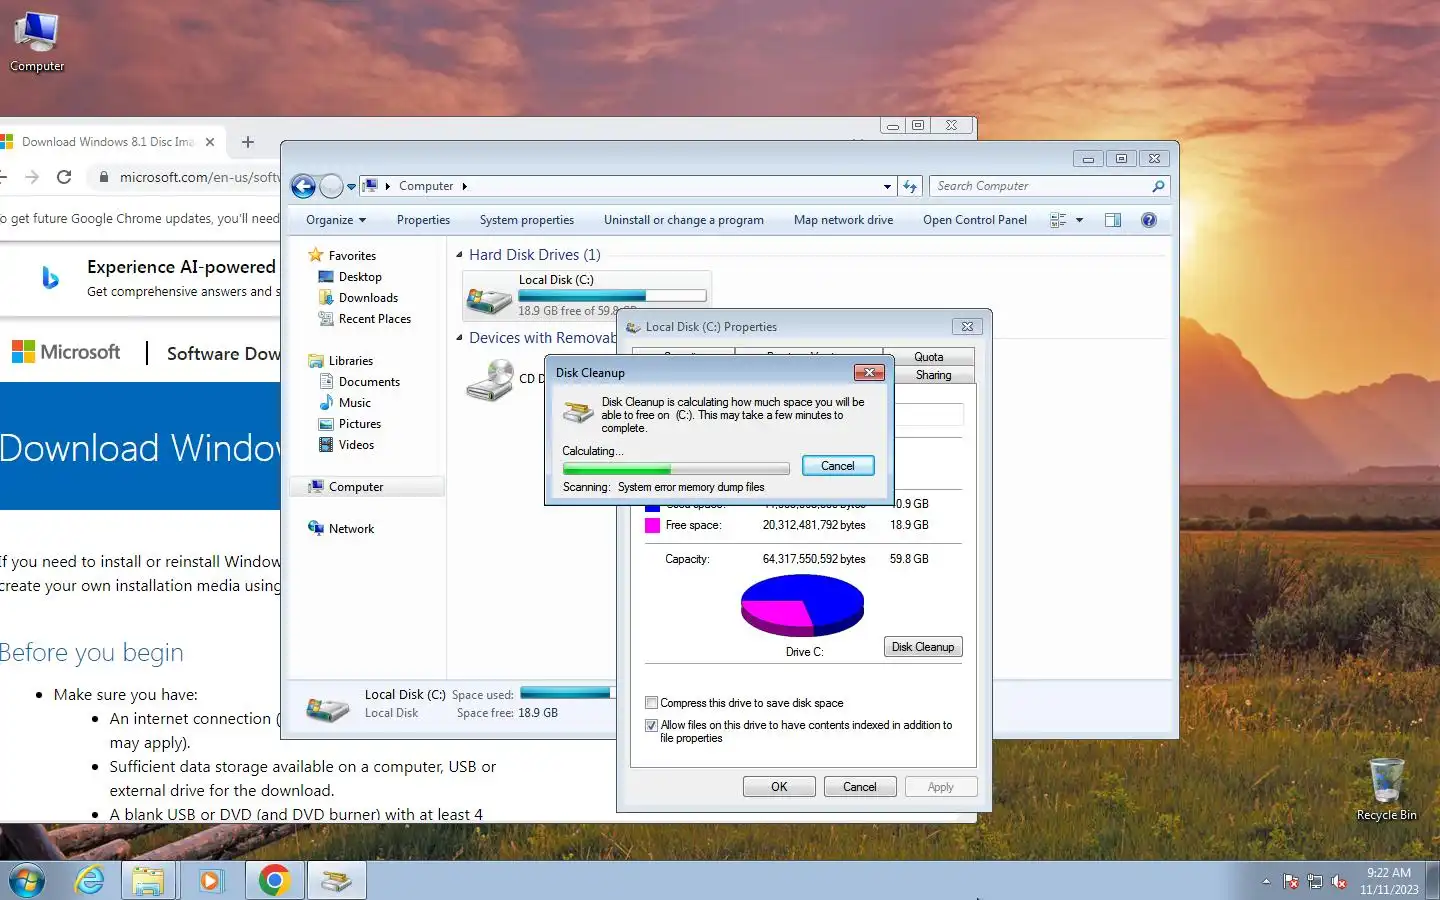Open the Organize dropdown menu
The height and width of the screenshot is (900, 1440).
pos(336,220)
